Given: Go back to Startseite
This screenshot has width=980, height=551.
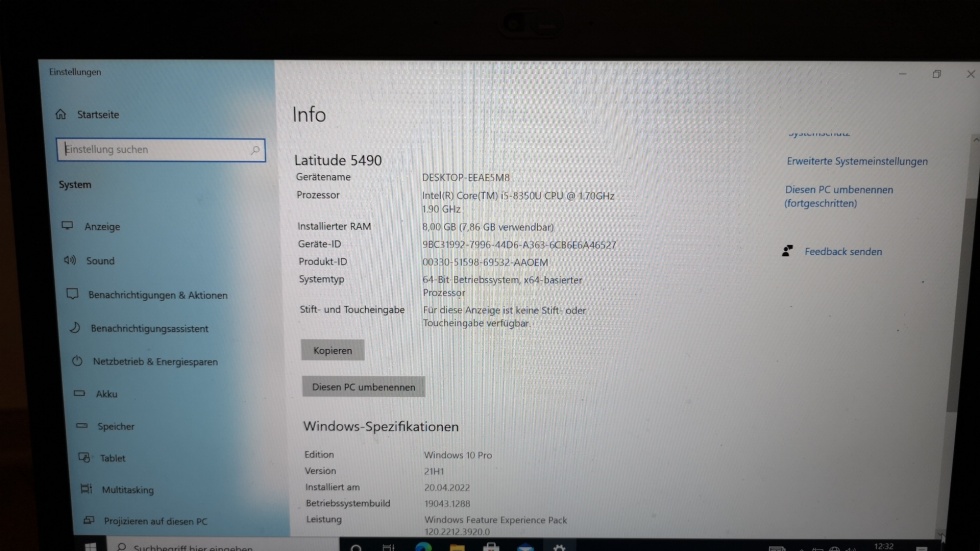Looking at the screenshot, I should pyautogui.click(x=98, y=114).
